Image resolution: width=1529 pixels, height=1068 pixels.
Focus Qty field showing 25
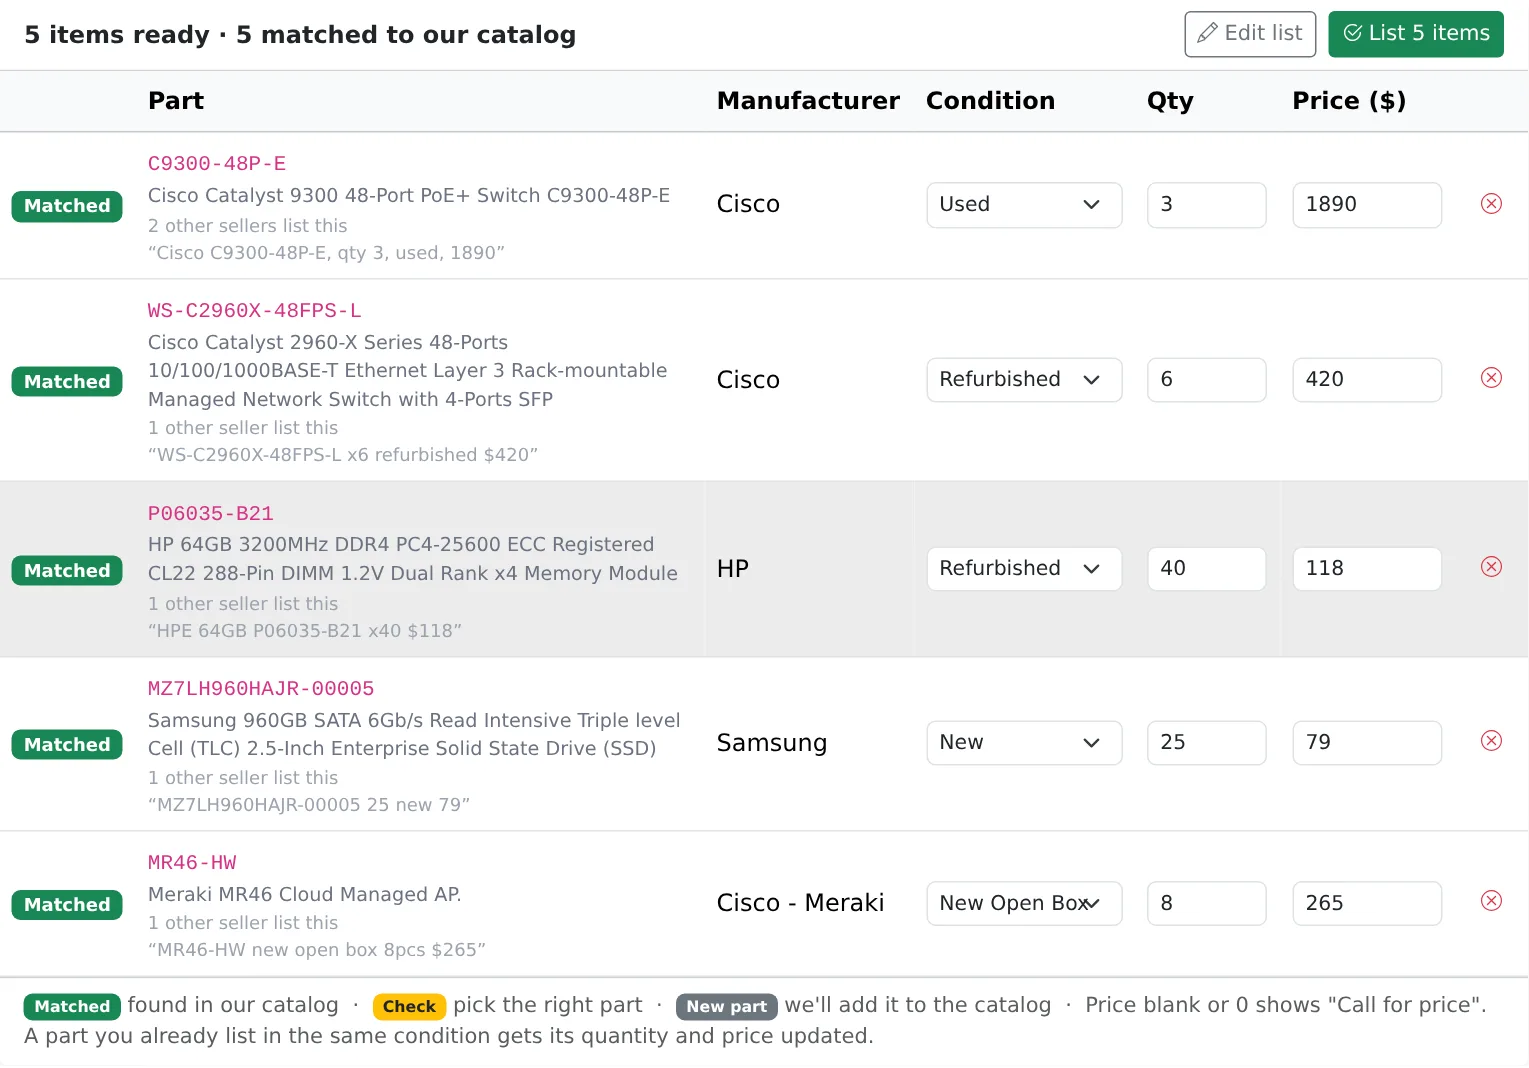1206,743
